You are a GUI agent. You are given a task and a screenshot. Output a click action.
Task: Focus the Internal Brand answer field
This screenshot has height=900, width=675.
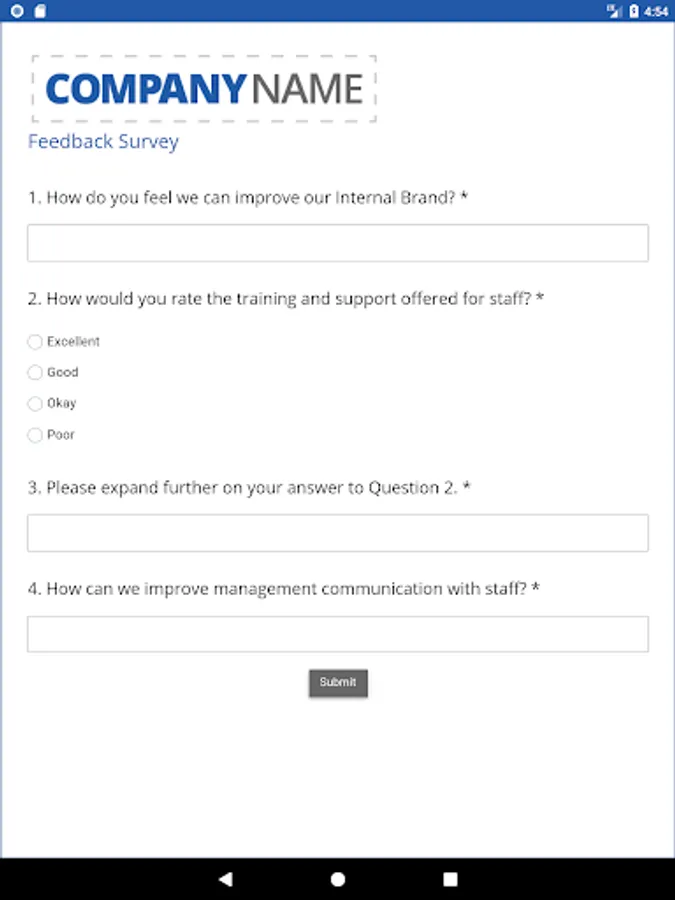[x=337, y=243]
